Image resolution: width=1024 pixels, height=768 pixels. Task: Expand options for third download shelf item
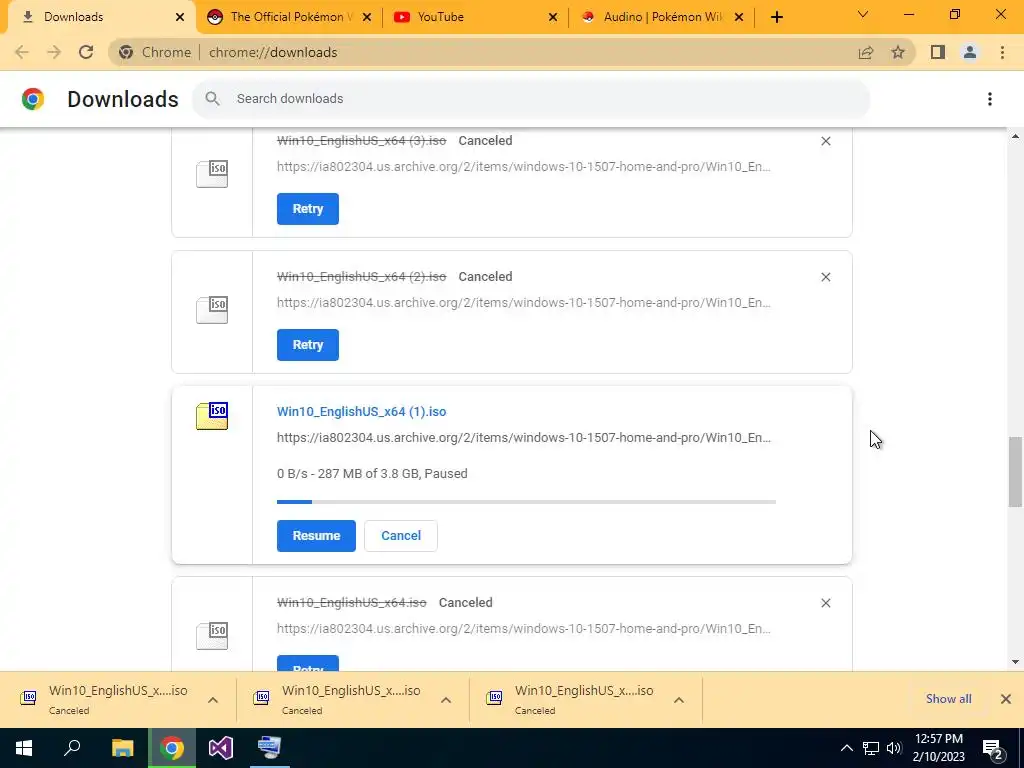pyautogui.click(x=679, y=700)
